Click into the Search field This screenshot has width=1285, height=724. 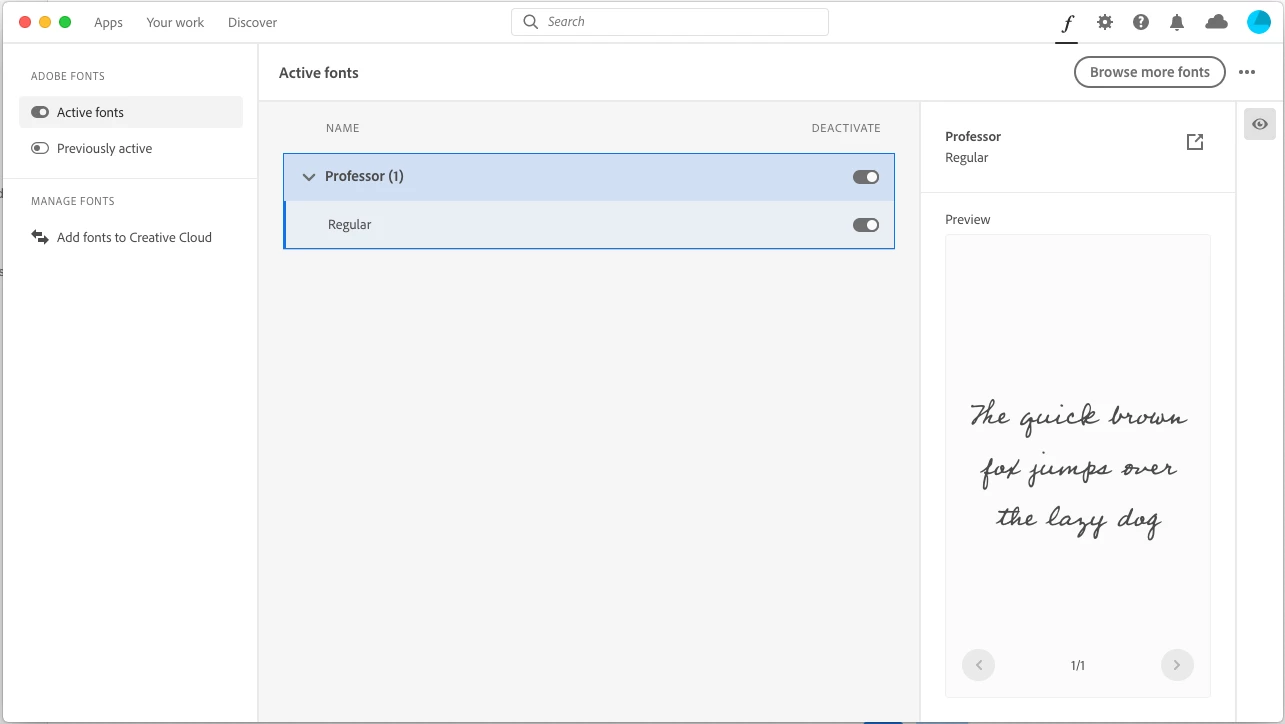(x=670, y=22)
